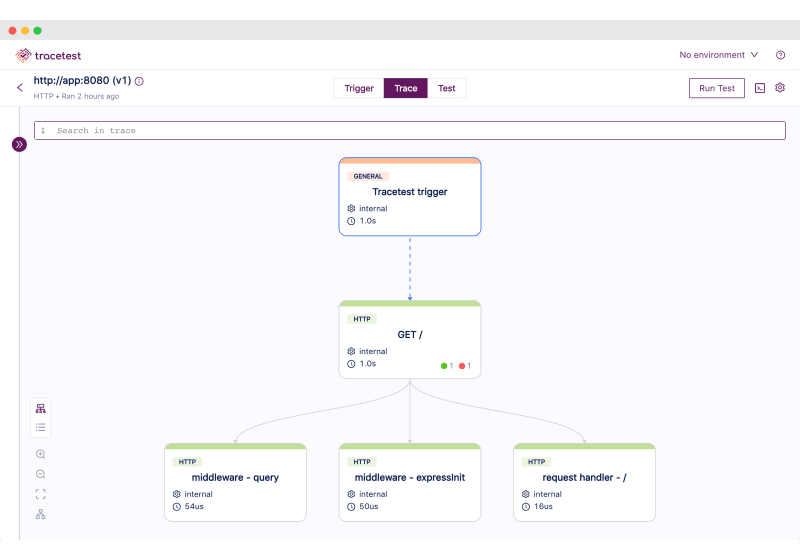This screenshot has width=800, height=560.
Task: Switch to timeline list view icon
Action: (41, 427)
